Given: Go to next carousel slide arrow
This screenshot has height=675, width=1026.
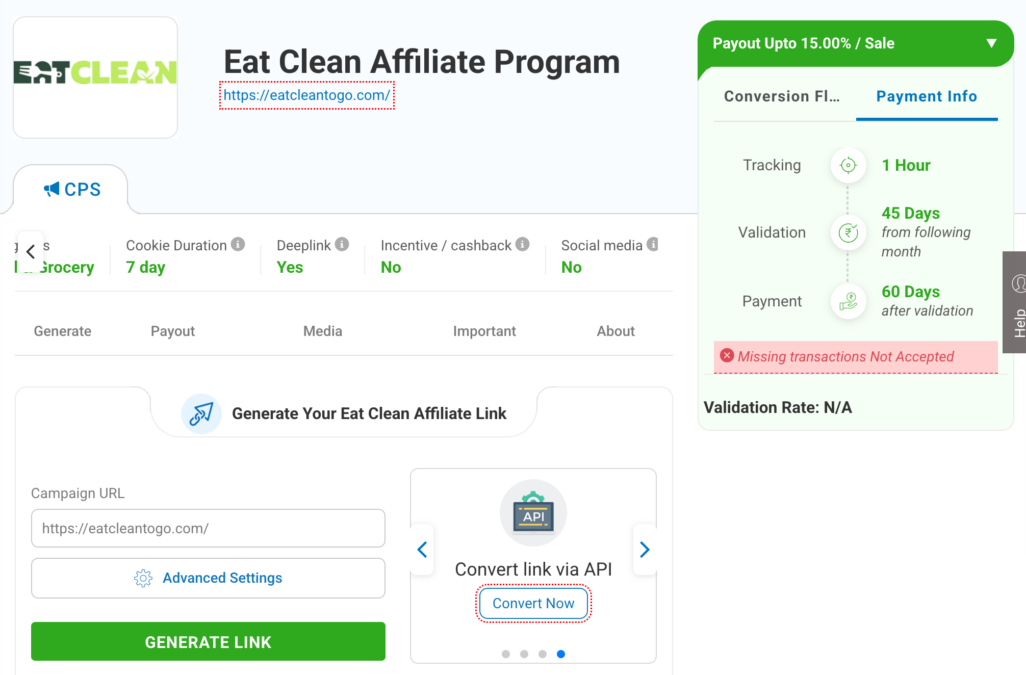Looking at the screenshot, I should 645,549.
